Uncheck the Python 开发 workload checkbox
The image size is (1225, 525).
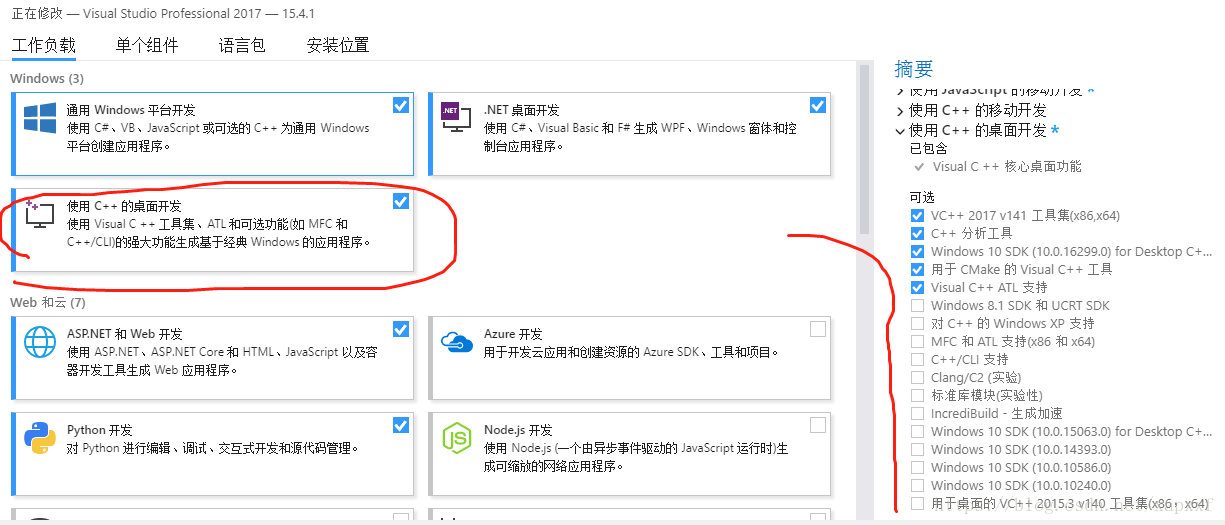[x=401, y=425]
